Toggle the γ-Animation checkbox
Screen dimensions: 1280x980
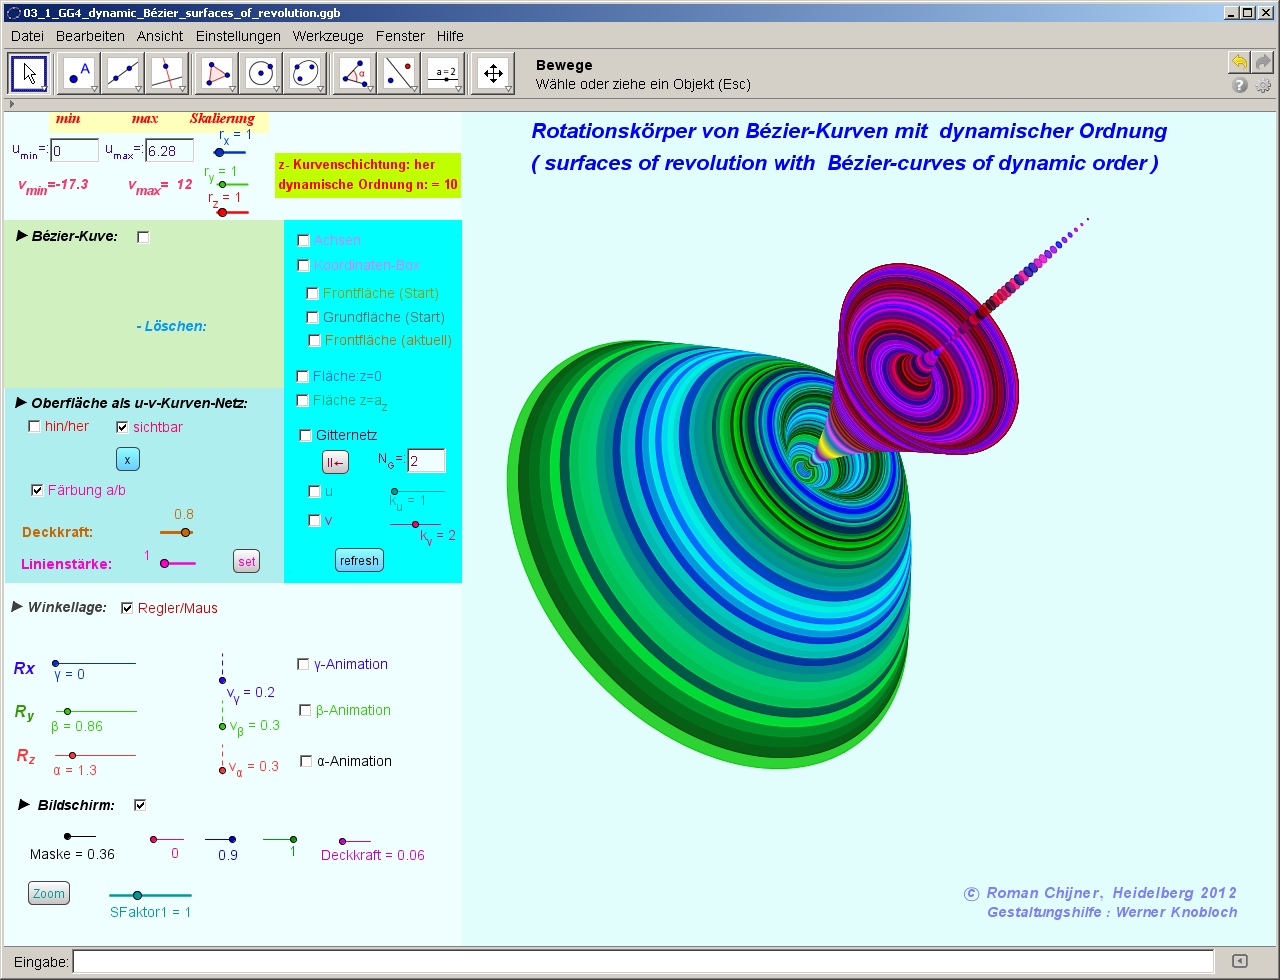click(x=304, y=664)
